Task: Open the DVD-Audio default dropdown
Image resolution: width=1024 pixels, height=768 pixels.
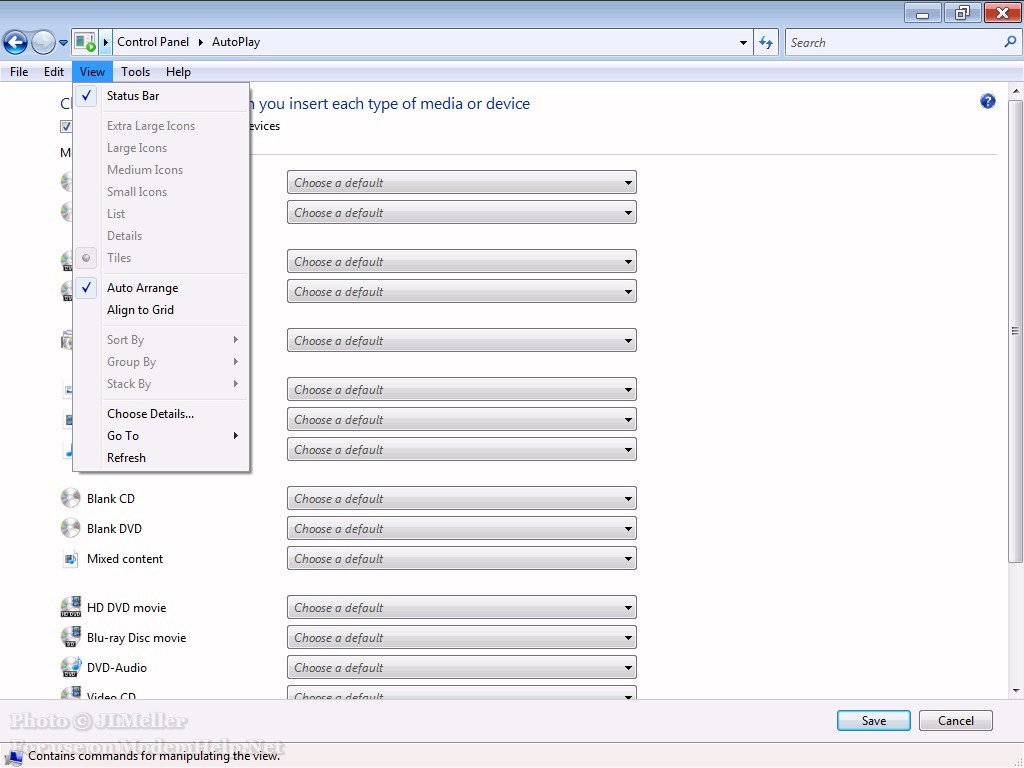Action: coord(462,667)
